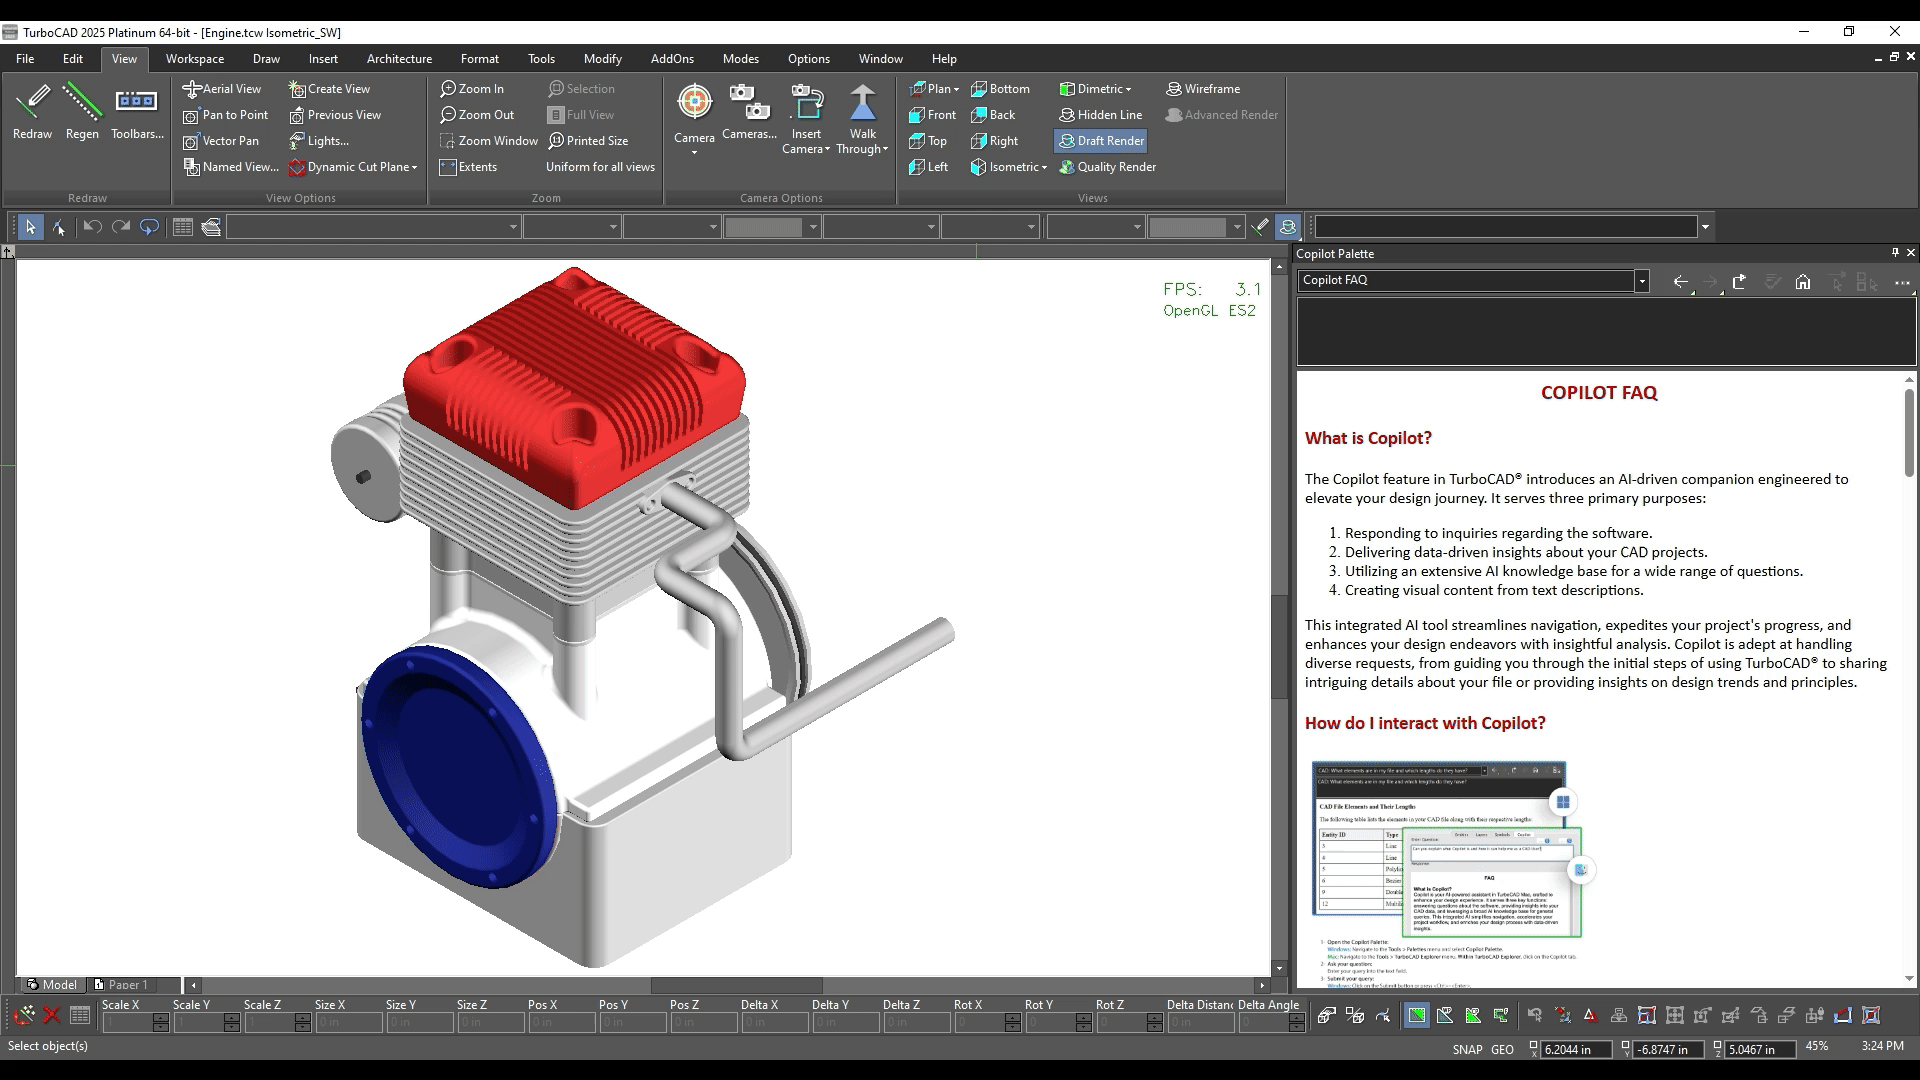The height and width of the screenshot is (1080, 1920).
Task: Click the Select tool arrow icon
Action: pos(30,227)
